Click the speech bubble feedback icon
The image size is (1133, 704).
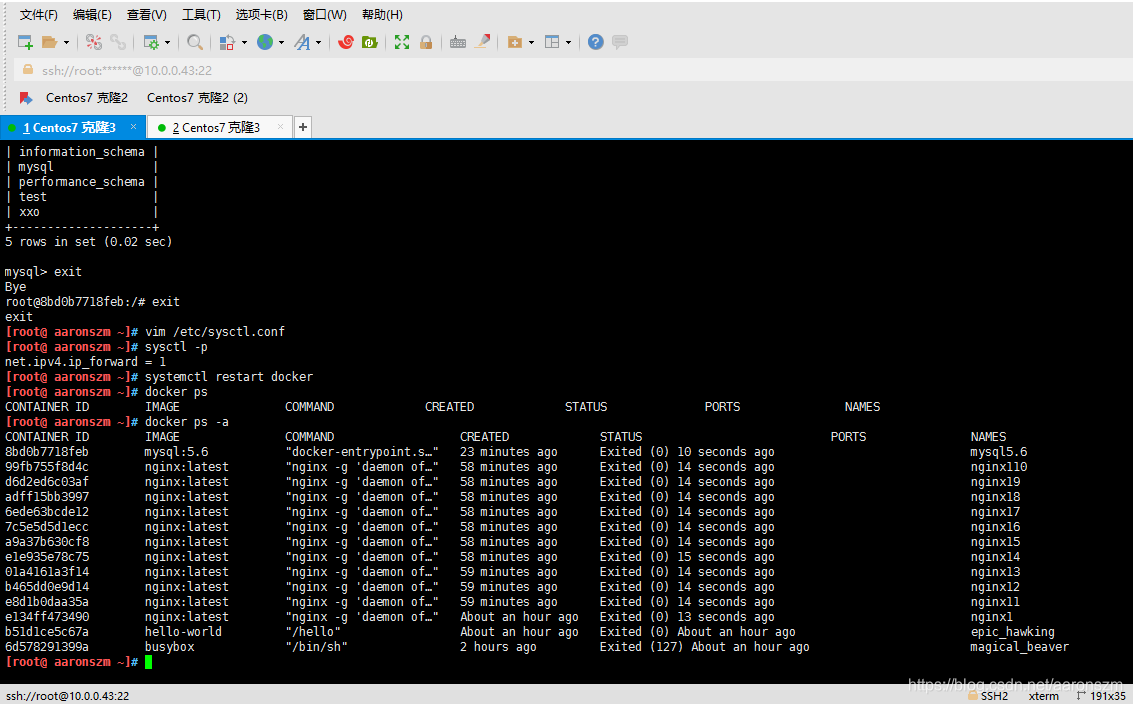pyautogui.click(x=620, y=43)
